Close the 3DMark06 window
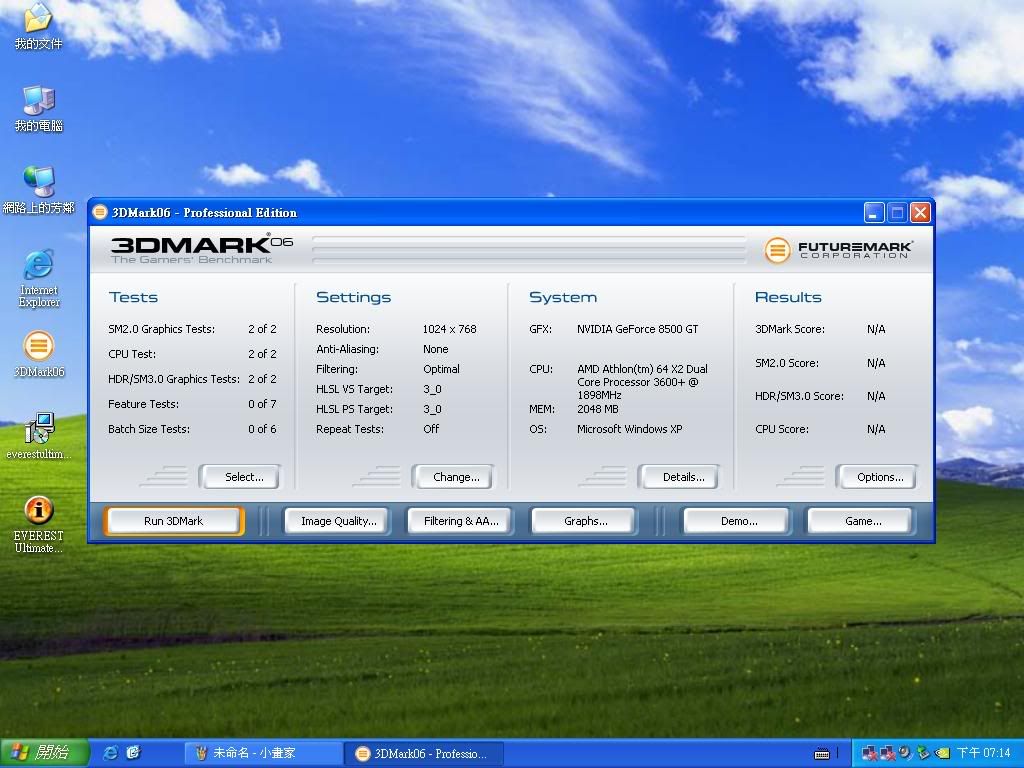The height and width of the screenshot is (768, 1024). [920, 212]
